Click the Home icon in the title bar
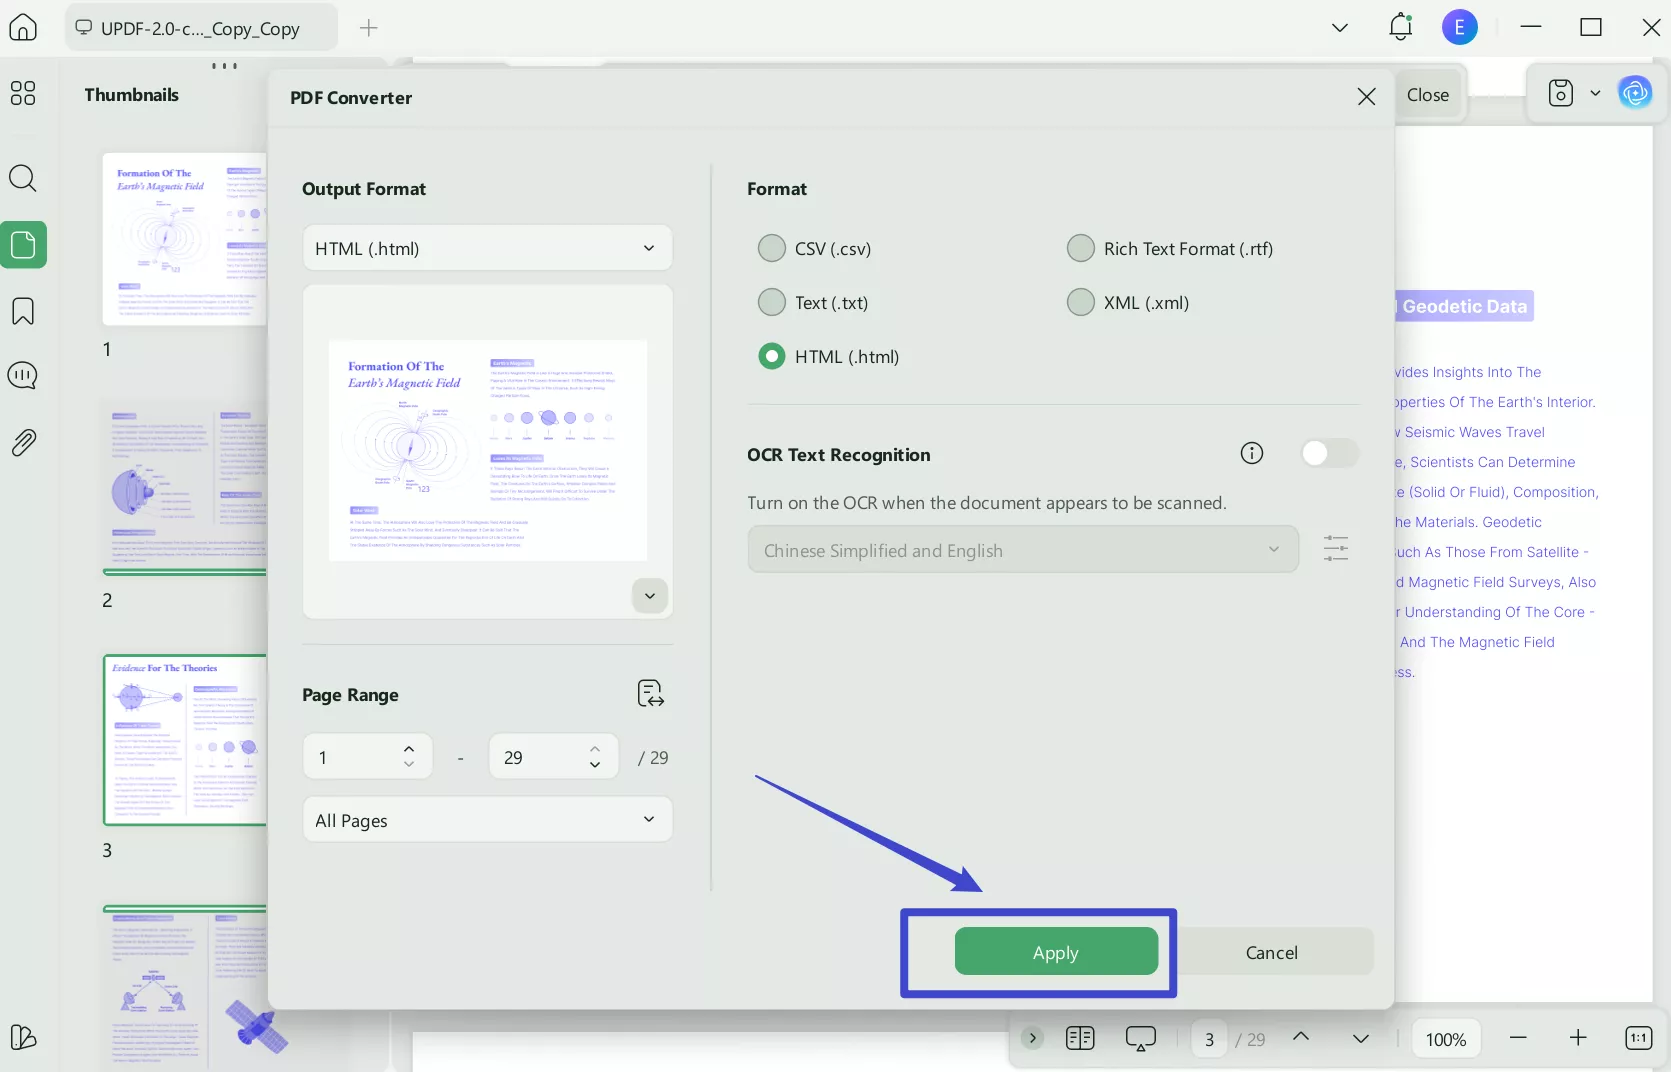The width and height of the screenshot is (1671, 1072). (22, 27)
